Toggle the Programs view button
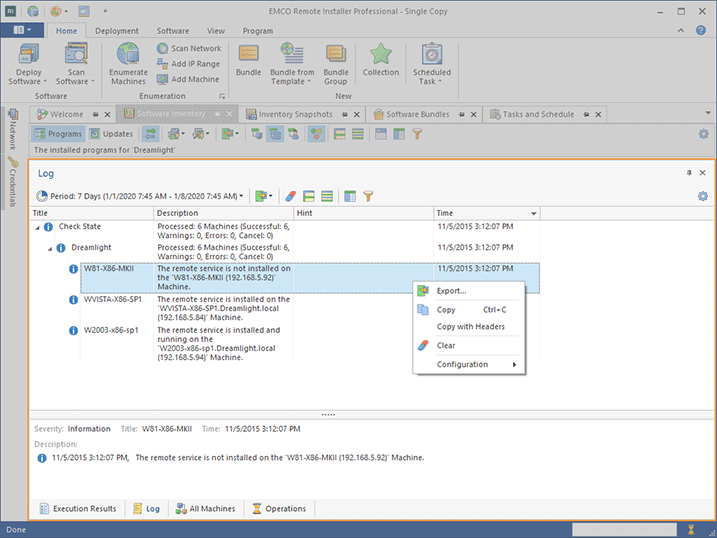This screenshot has width=717, height=538. click(58, 134)
